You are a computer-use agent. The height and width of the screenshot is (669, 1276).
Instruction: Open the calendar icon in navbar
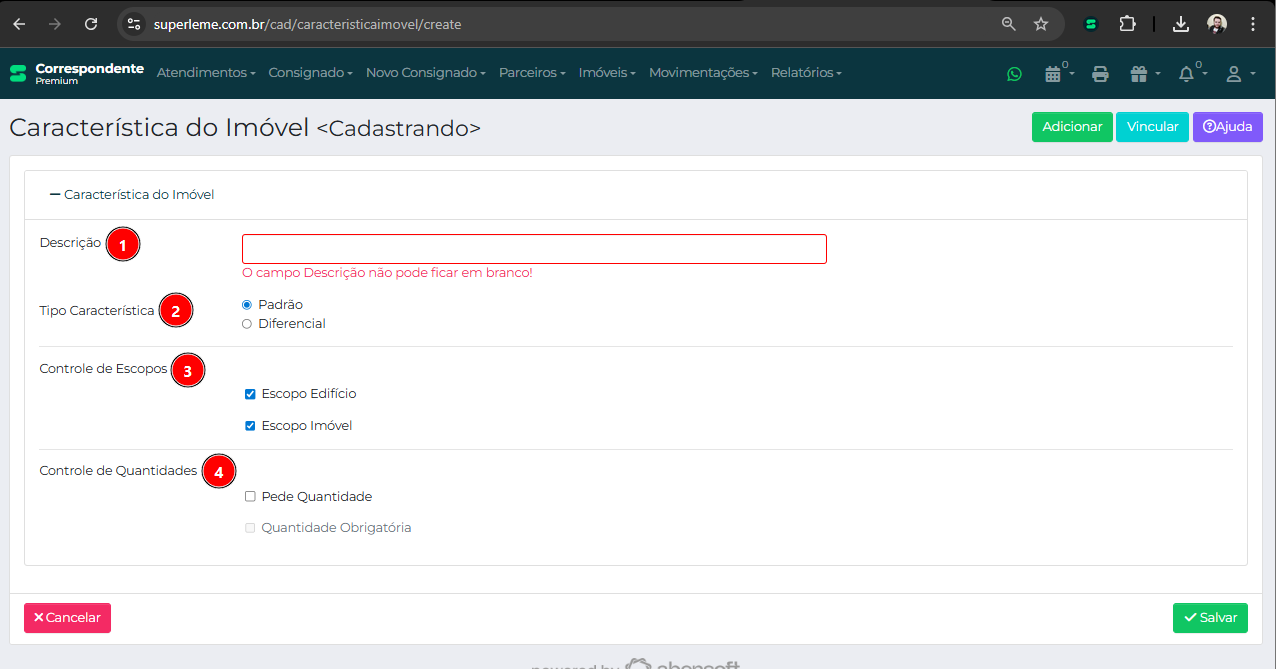pos(1052,73)
